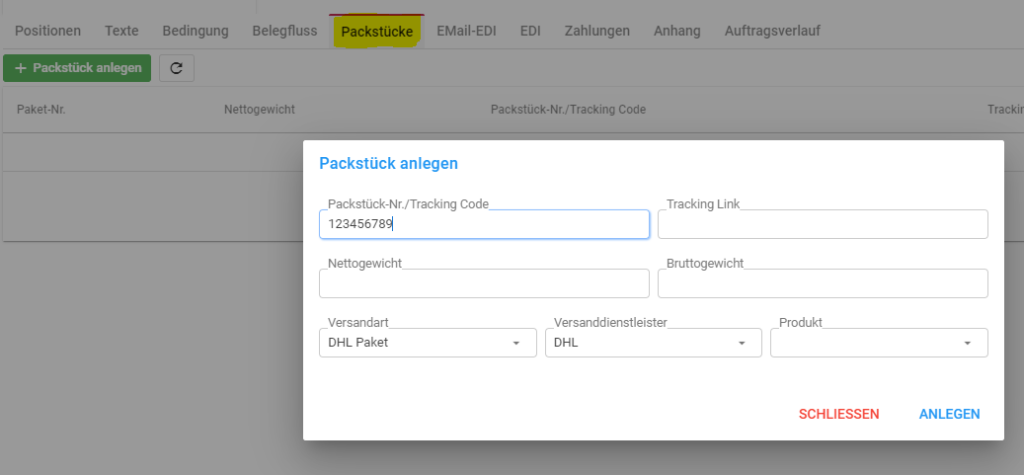Viewport: 1024px width, 475px height.
Task: Open the Zahlungen tab
Action: pyautogui.click(x=597, y=31)
